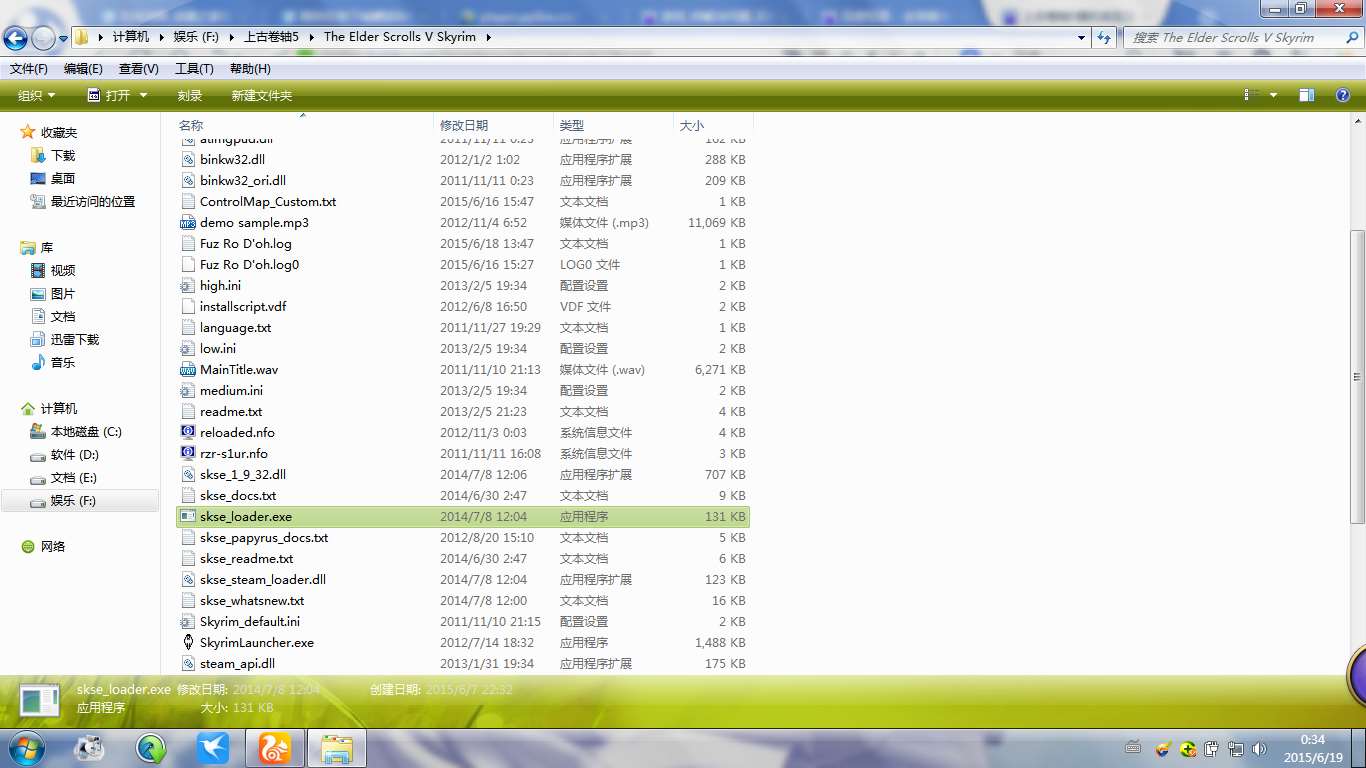
Task: Select 下载 folder in favorites
Action: [63, 156]
